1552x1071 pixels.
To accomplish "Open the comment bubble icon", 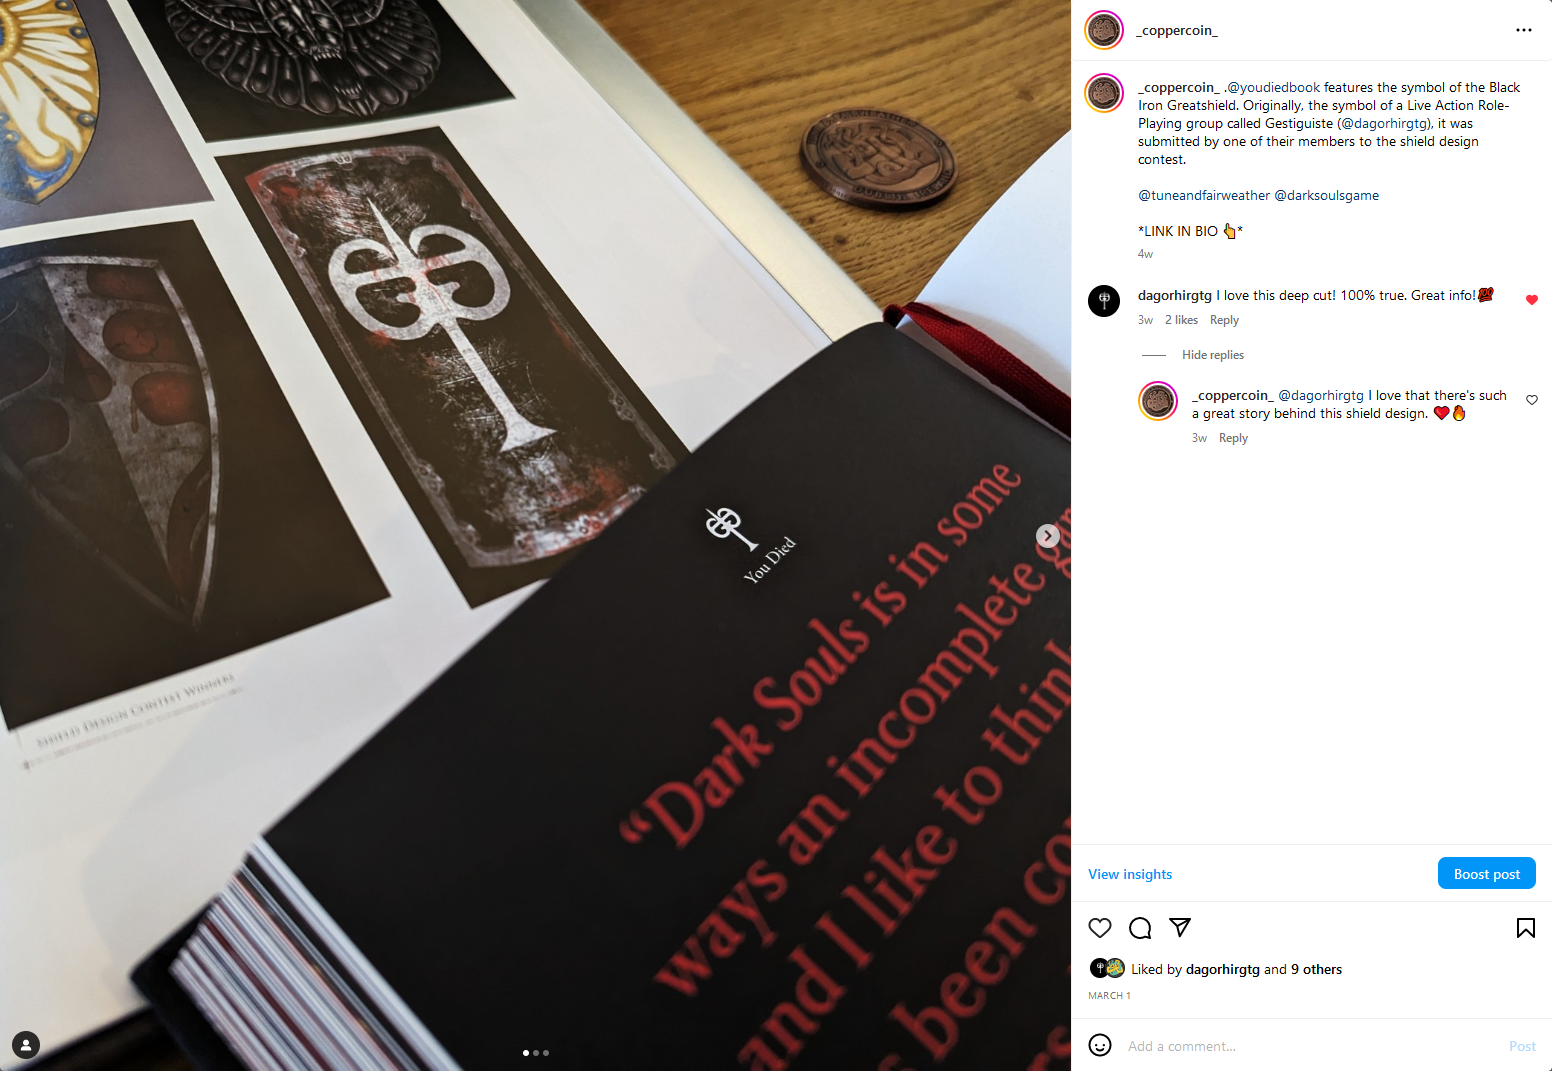I will (1140, 928).
